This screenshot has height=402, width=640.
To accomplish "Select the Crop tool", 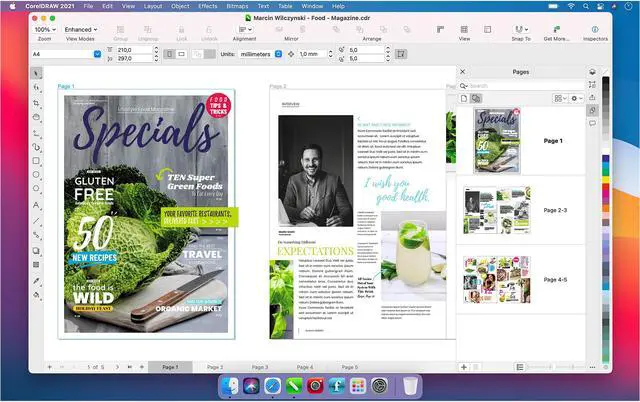I will (x=36, y=103).
